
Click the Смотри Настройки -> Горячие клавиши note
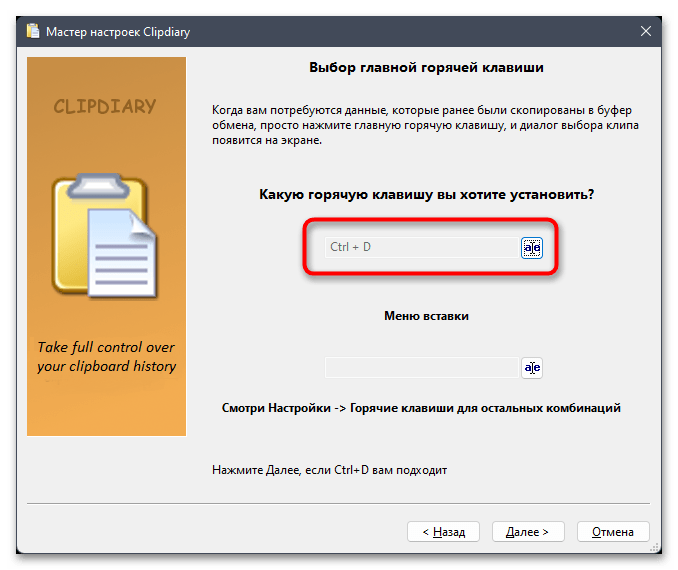(421, 408)
